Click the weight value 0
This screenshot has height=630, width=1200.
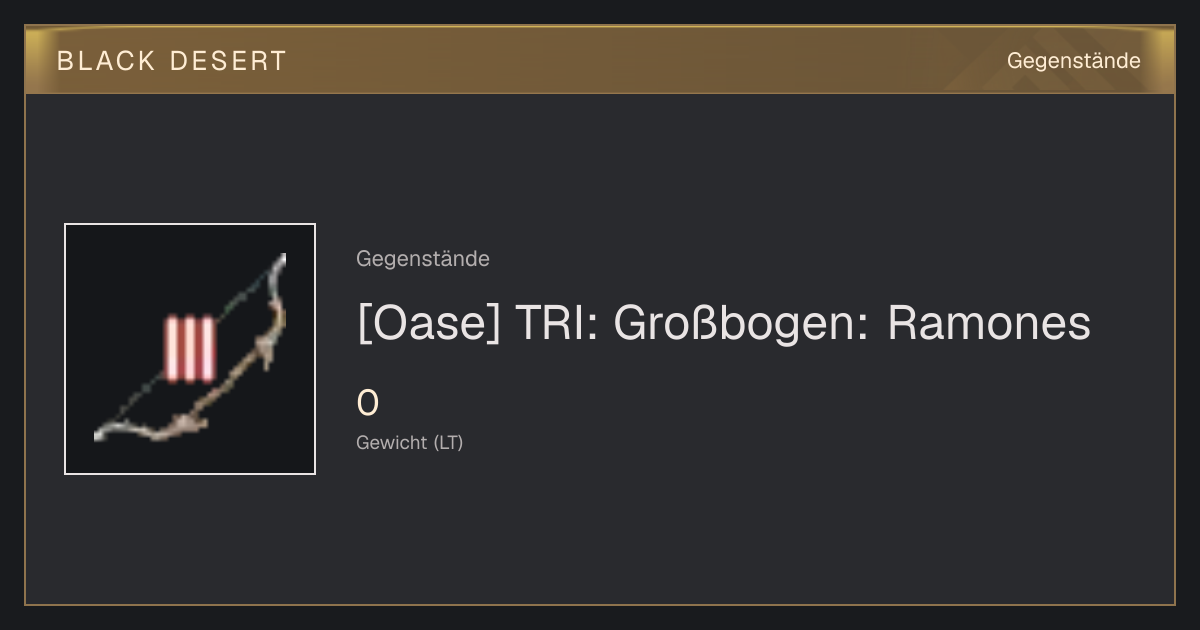[368, 403]
